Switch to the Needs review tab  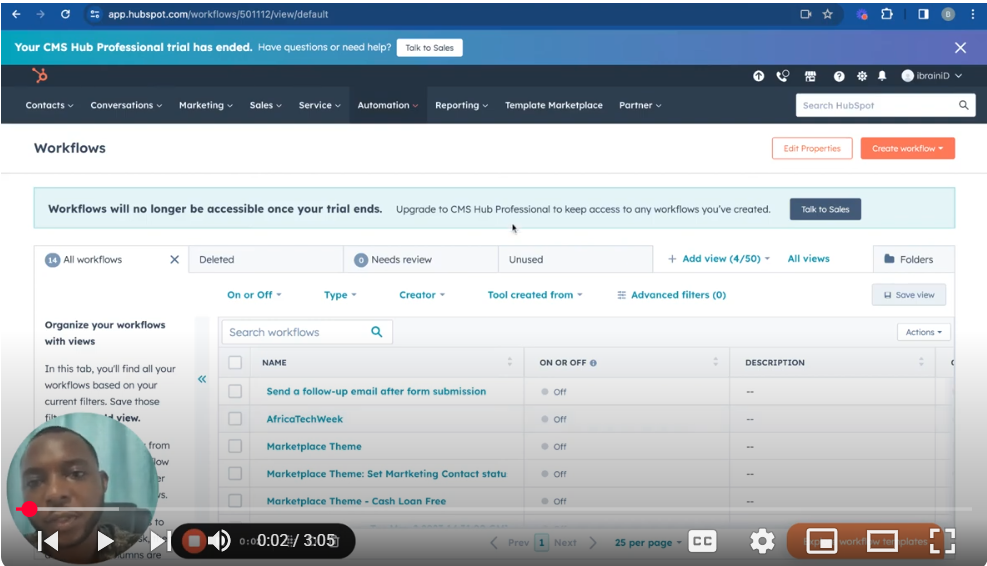420,259
